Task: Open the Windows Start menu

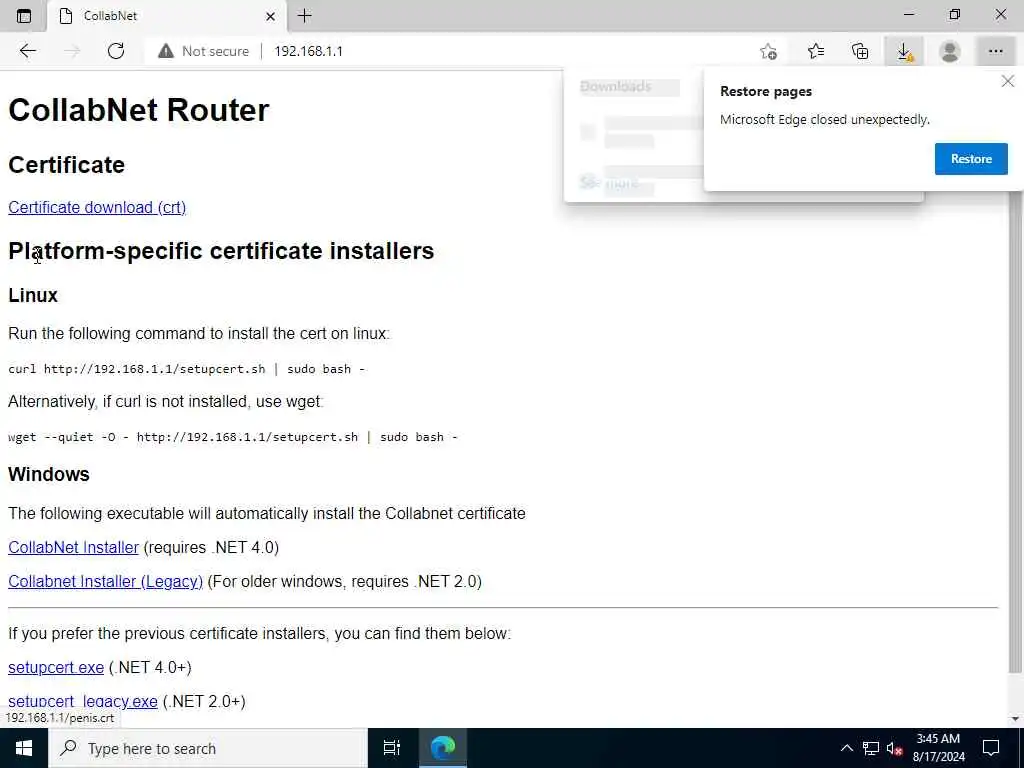Action: [x=24, y=748]
